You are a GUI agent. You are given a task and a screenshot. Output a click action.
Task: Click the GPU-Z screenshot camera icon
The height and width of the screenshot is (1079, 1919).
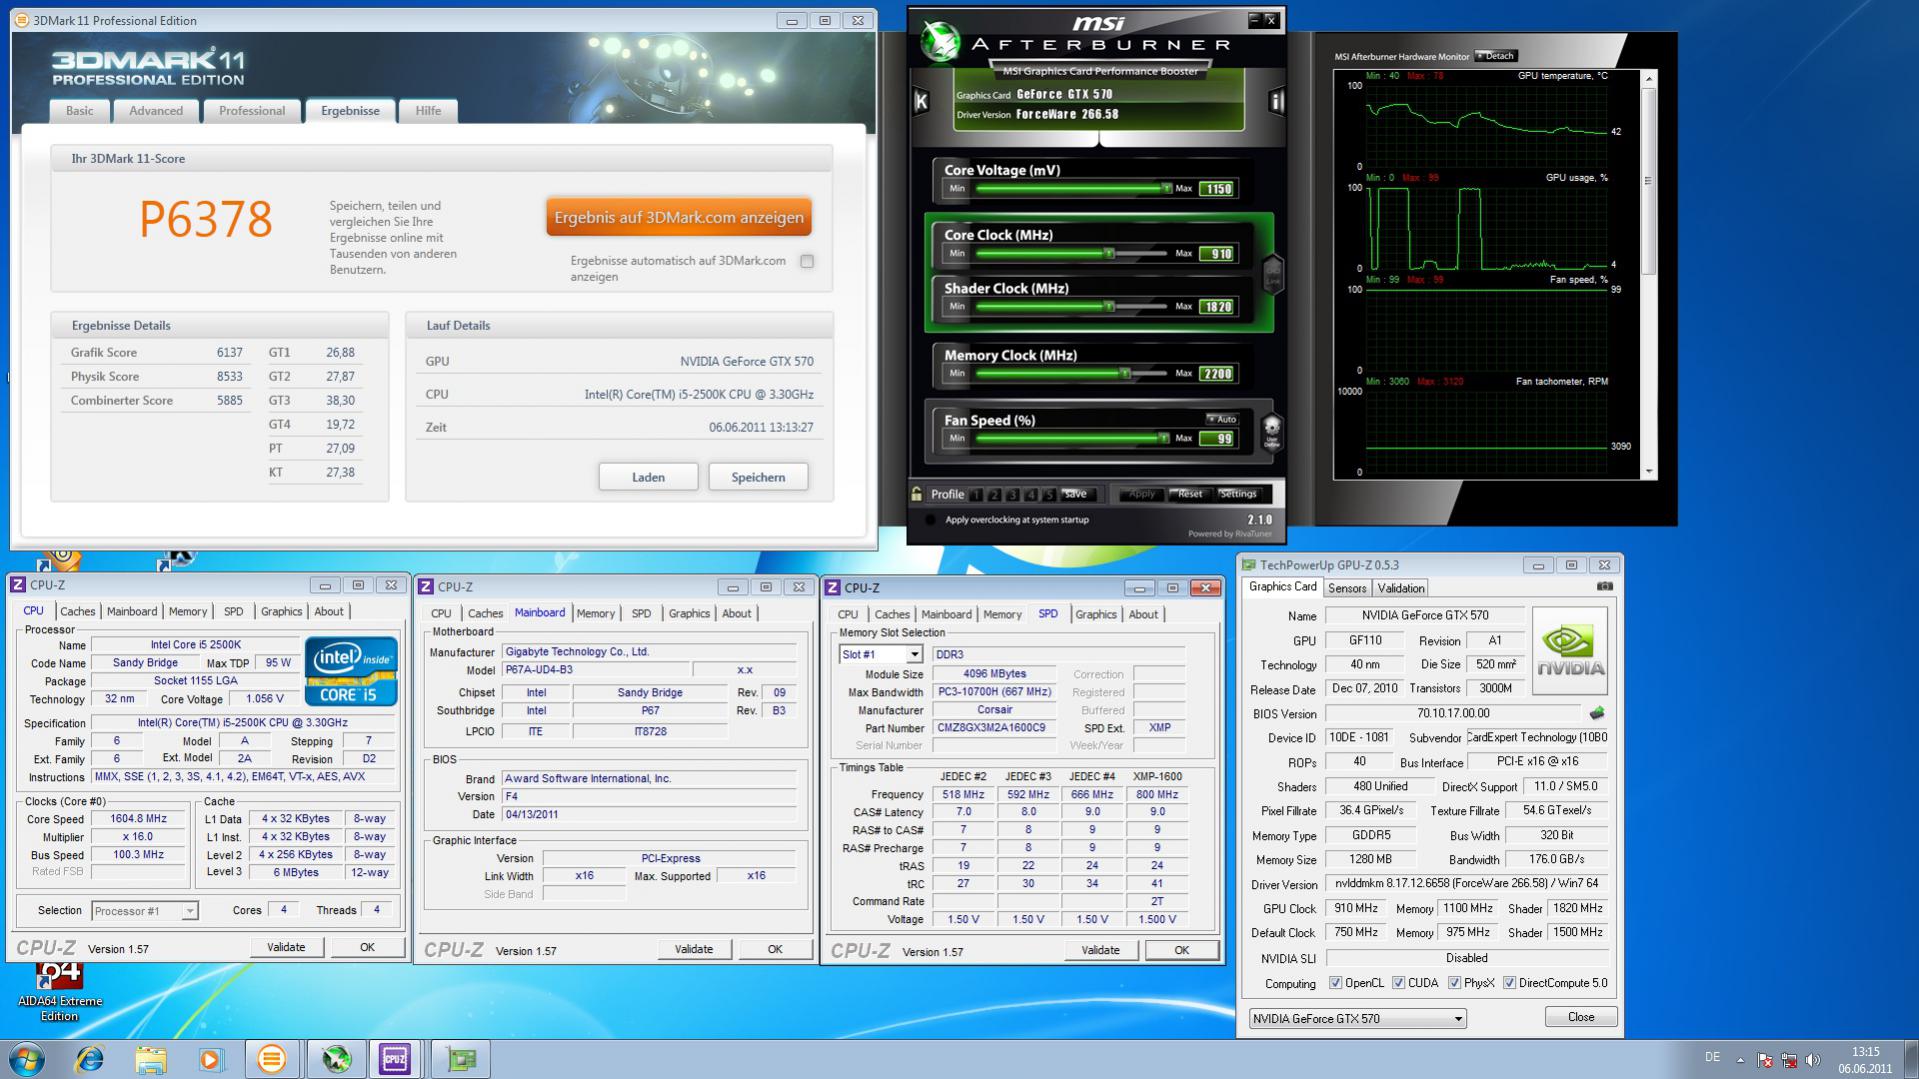tap(1605, 587)
